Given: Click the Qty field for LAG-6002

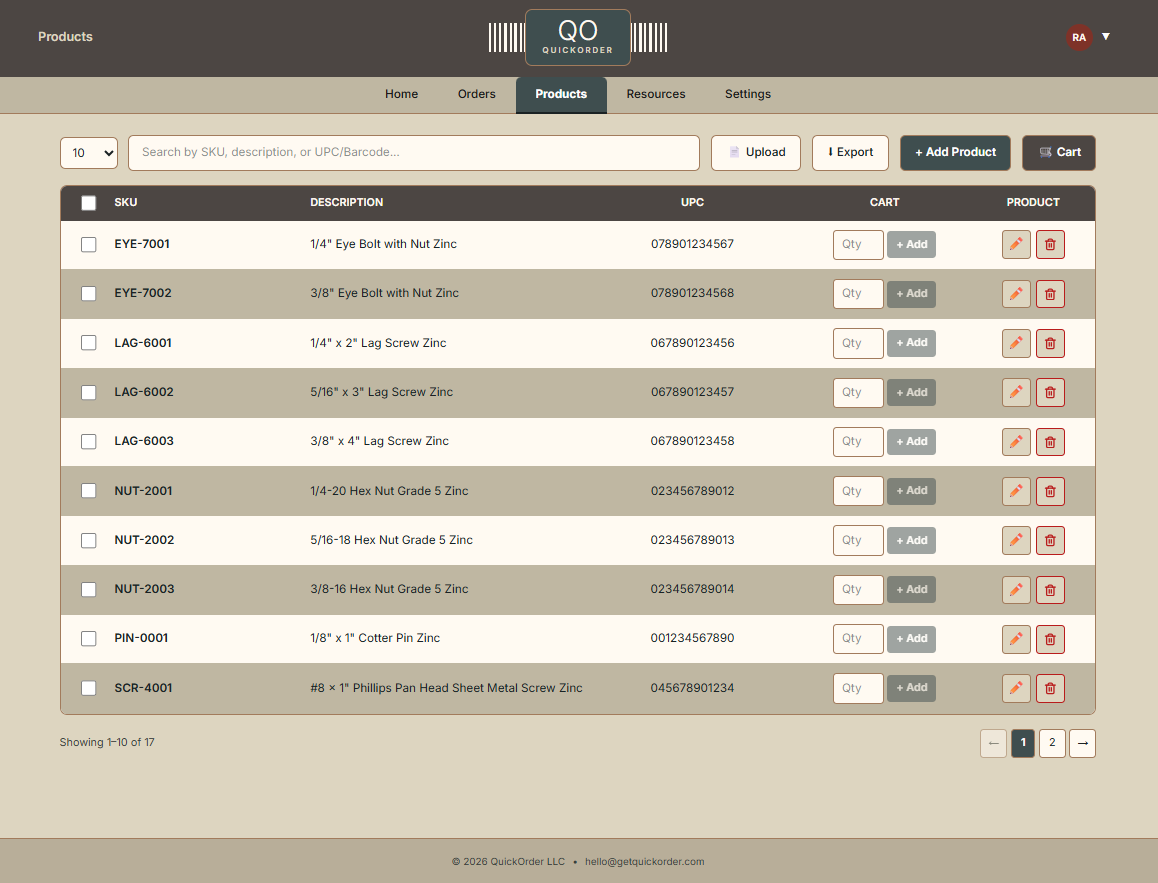Looking at the screenshot, I should [858, 393].
